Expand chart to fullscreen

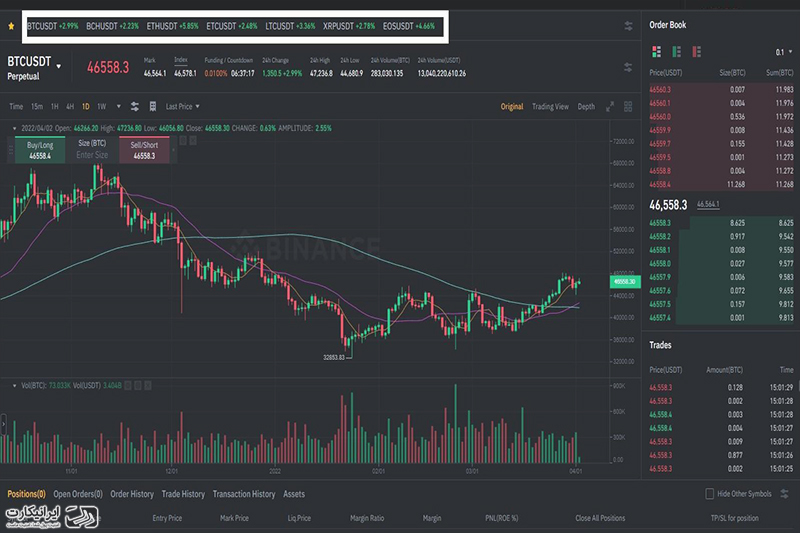(610, 107)
